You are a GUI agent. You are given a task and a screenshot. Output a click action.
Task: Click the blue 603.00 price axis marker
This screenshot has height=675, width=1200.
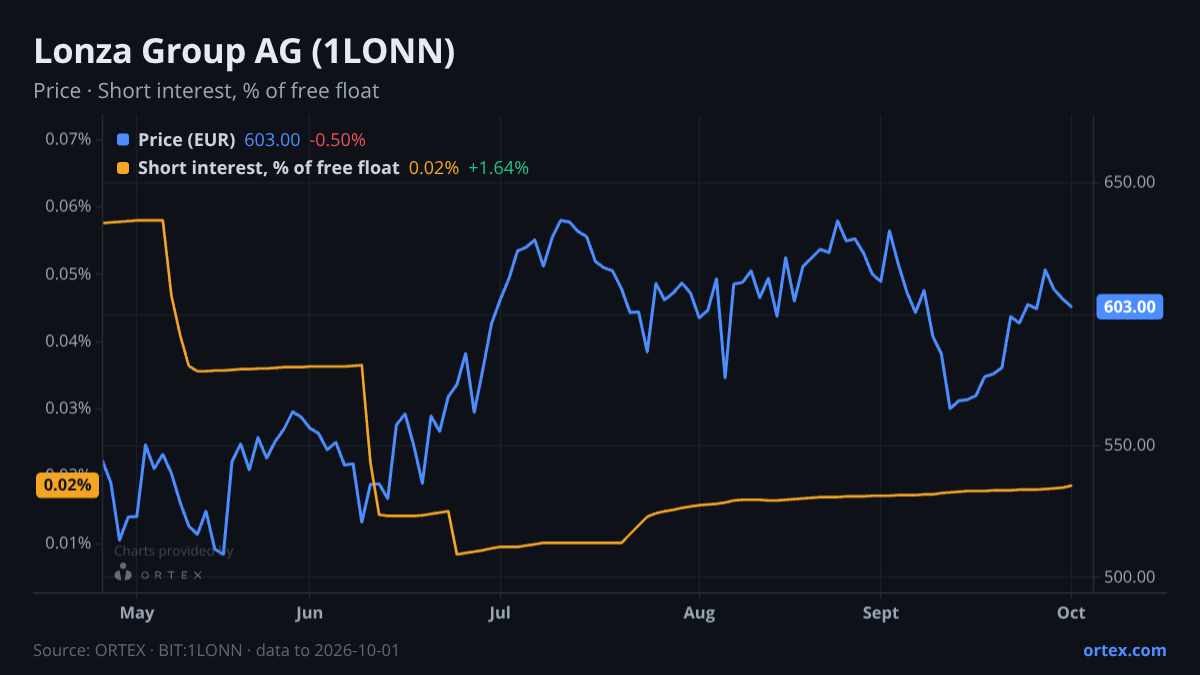click(x=1130, y=306)
